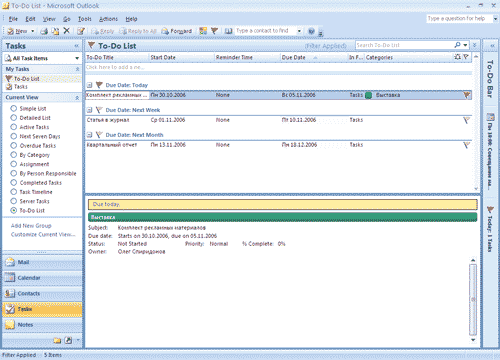Open the Actions menu
Screen dimensions: 500x360
[x=108, y=19]
